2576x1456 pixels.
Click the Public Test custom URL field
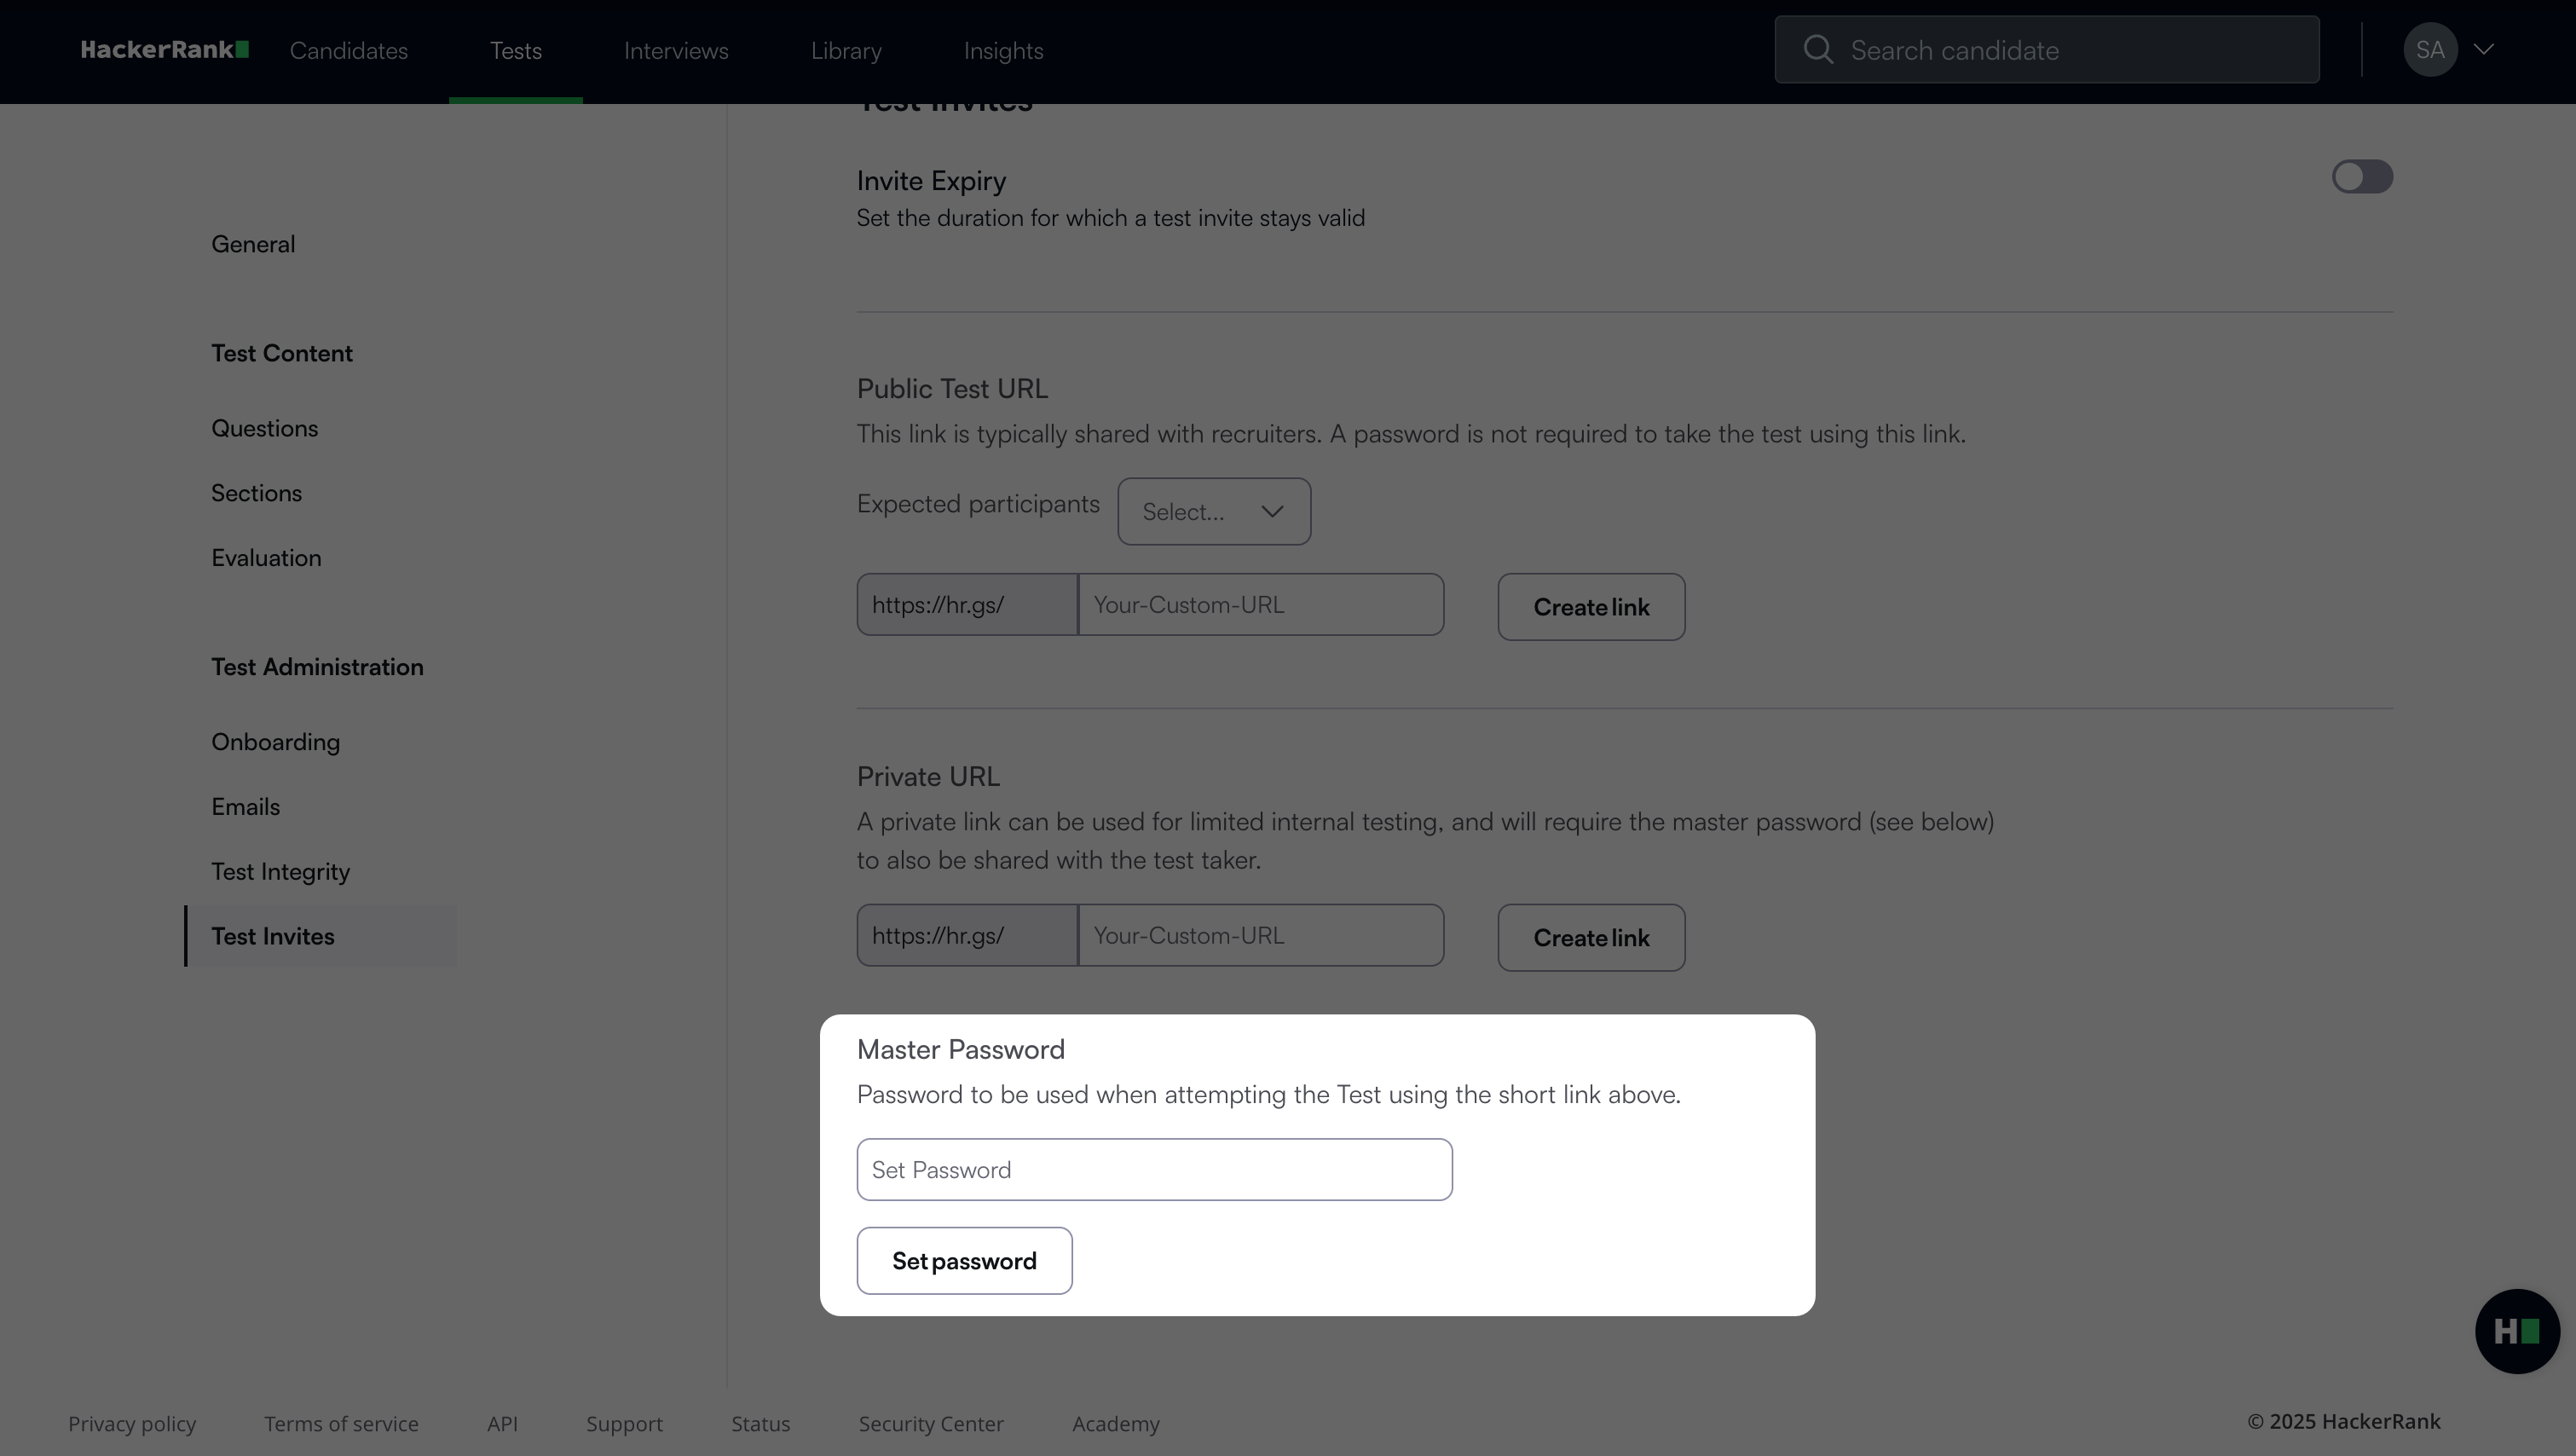click(x=1260, y=605)
